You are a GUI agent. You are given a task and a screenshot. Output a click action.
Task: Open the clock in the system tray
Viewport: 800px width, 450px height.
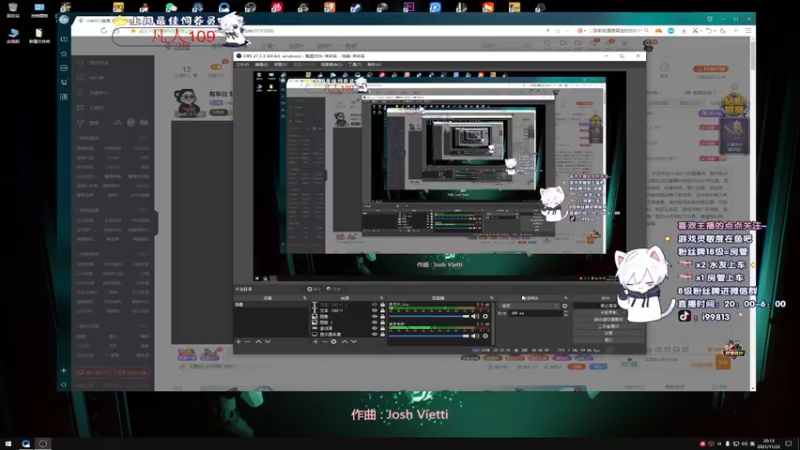coord(768,444)
